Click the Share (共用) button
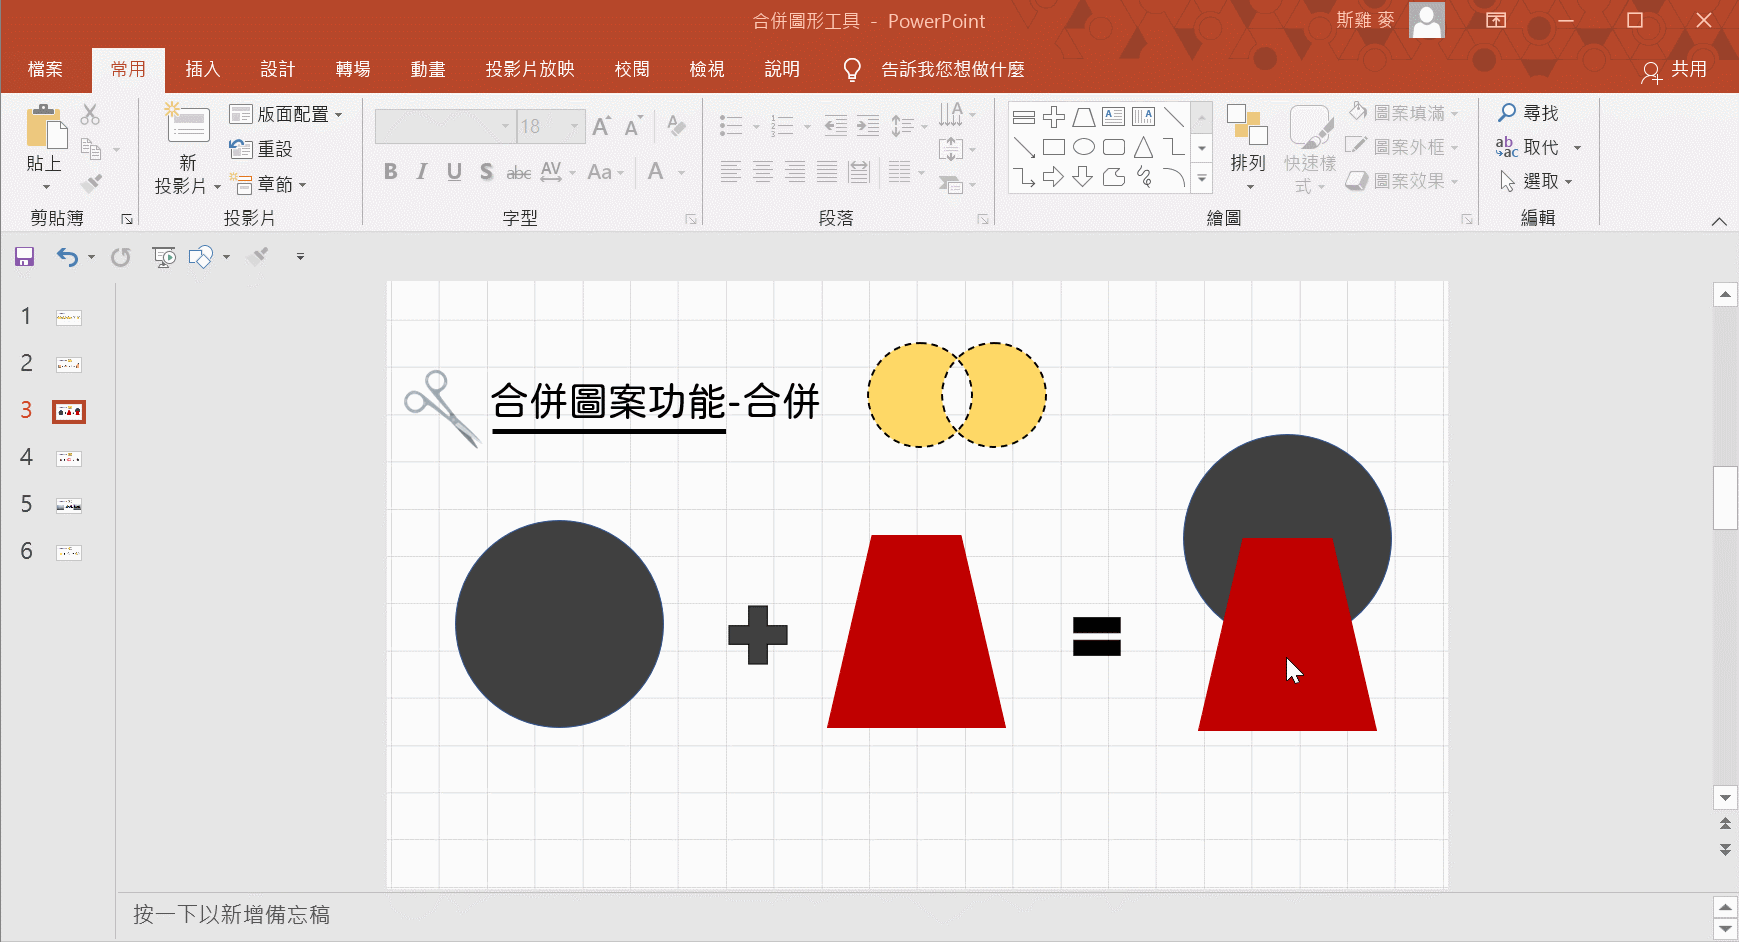 (x=1674, y=70)
